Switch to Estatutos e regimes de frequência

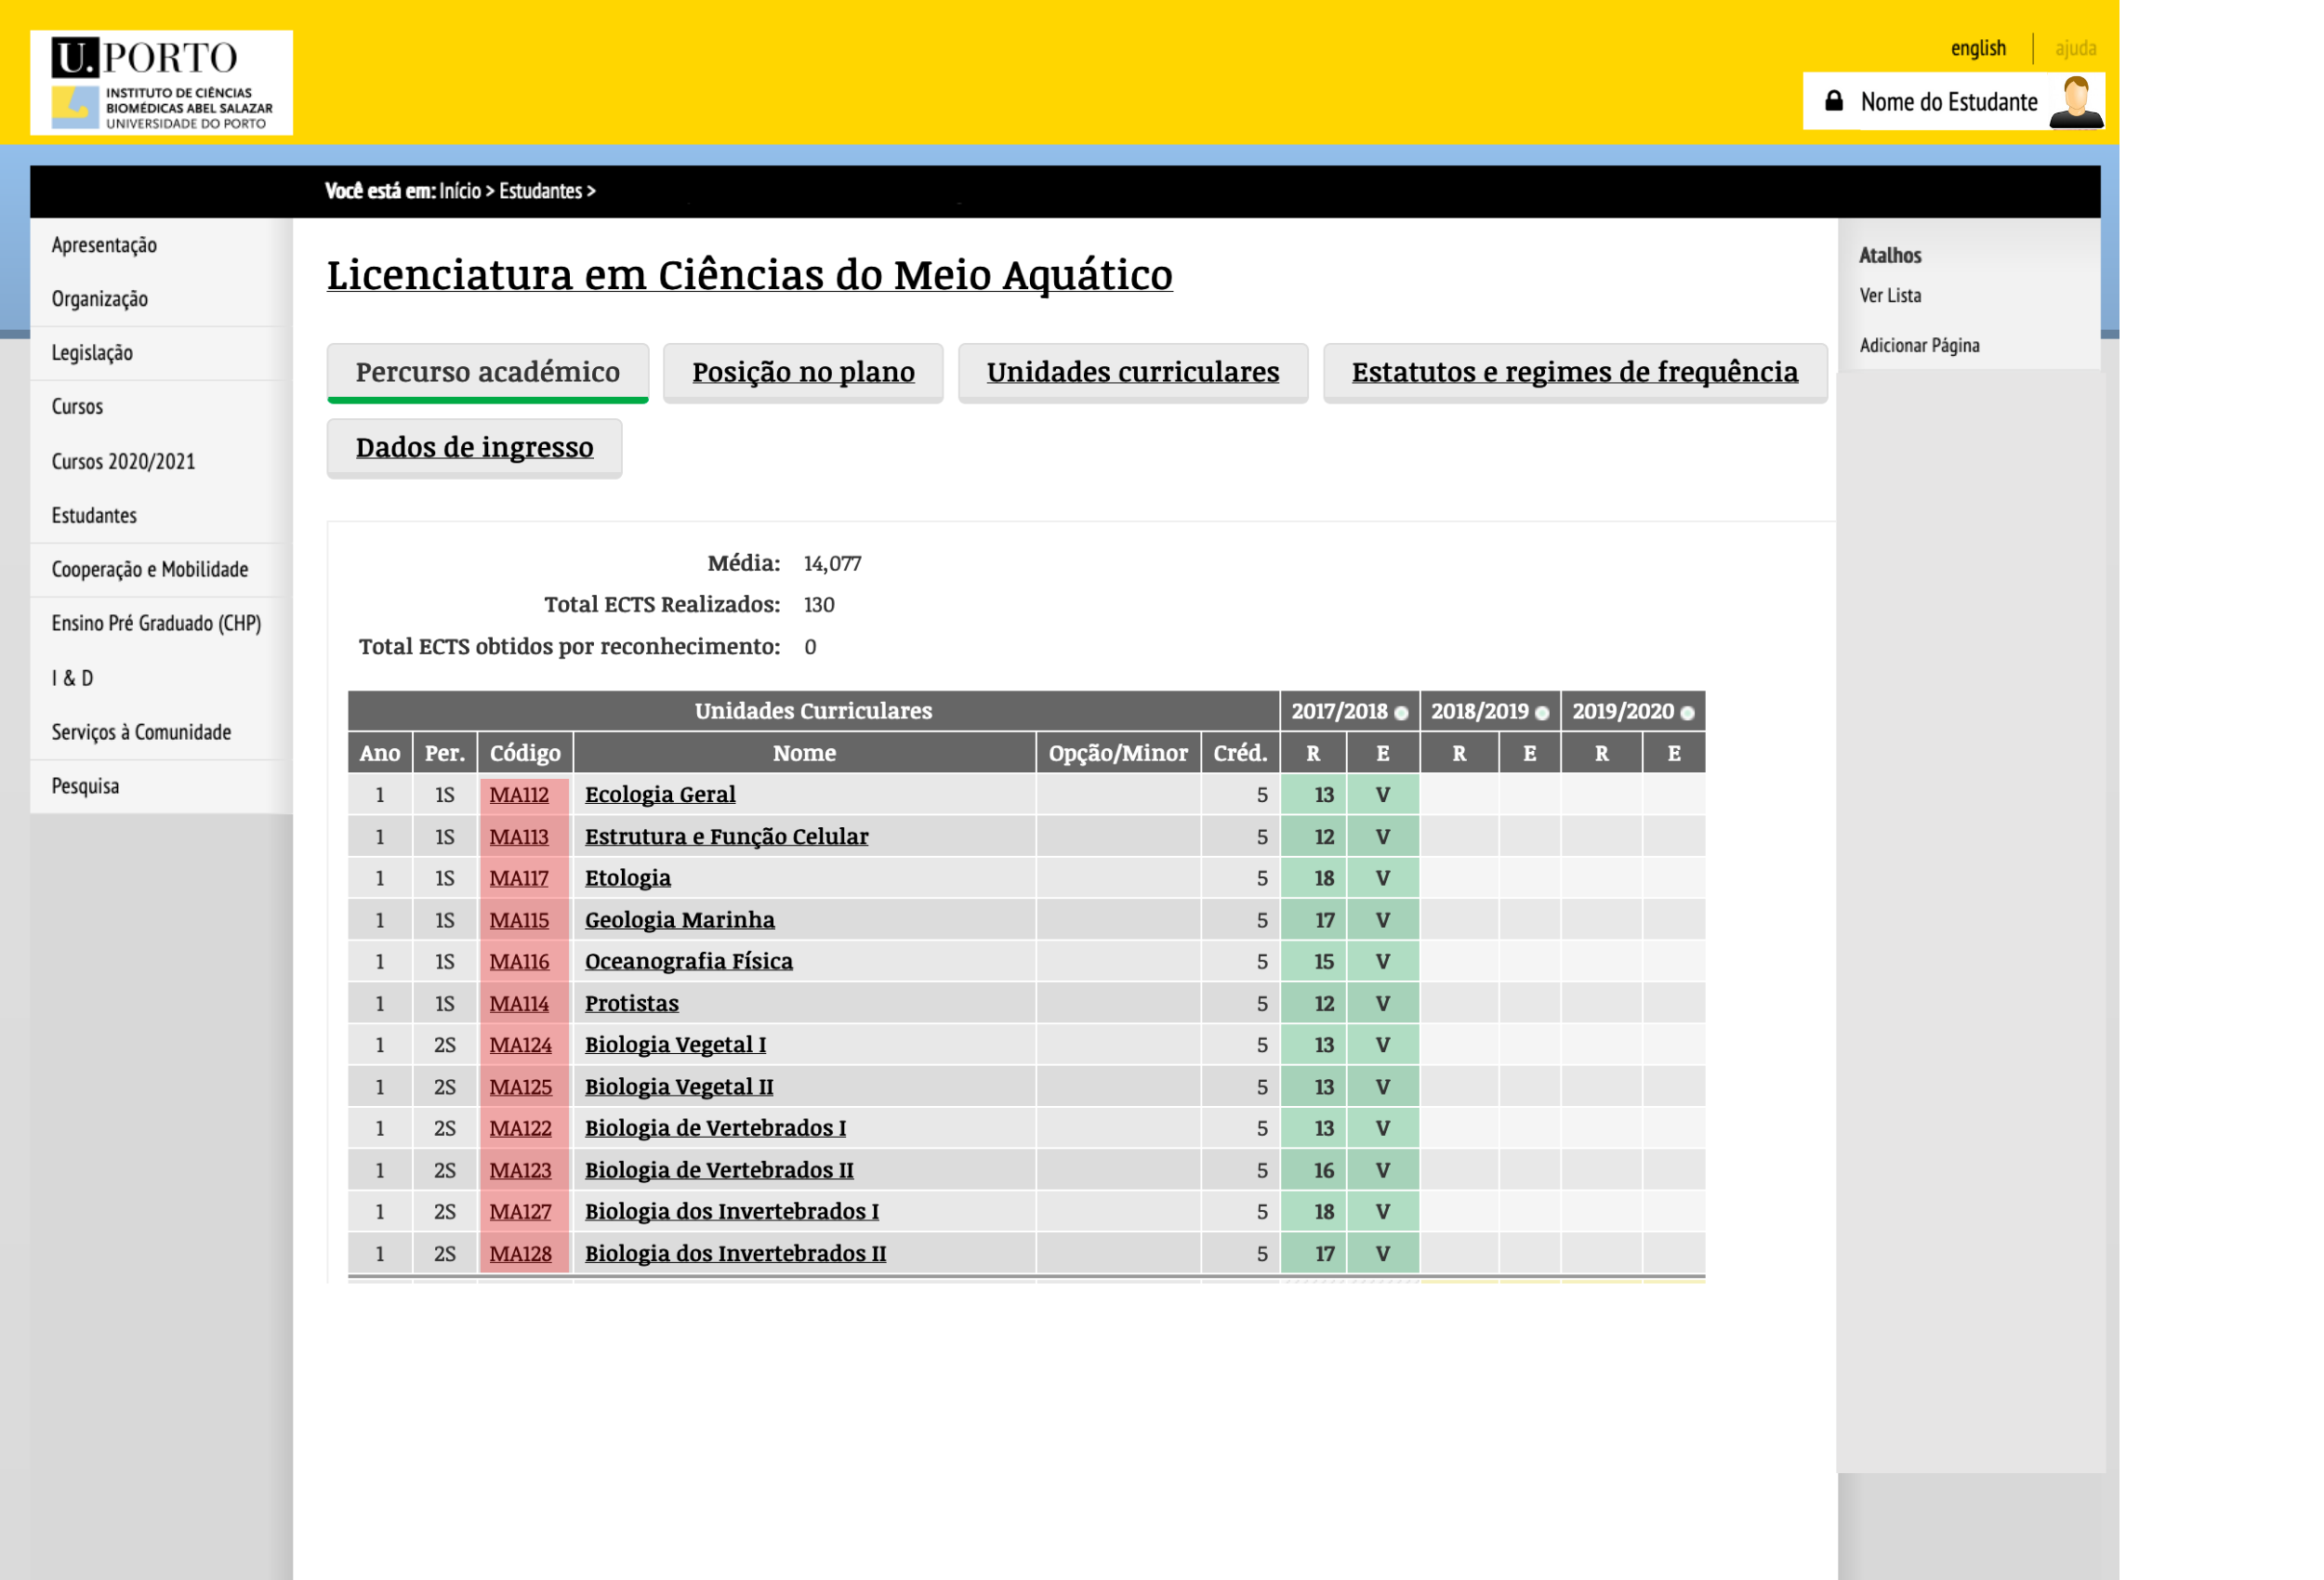click(1574, 372)
